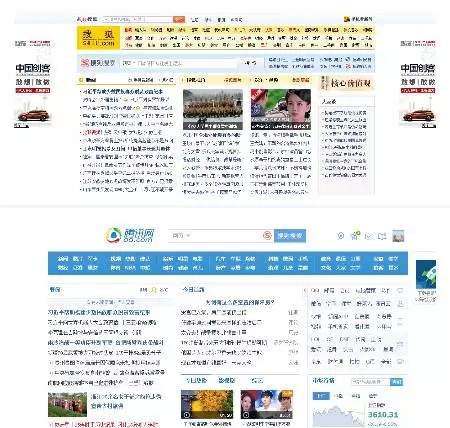Click the Tencent 腾讯网 qq.com logo
This screenshot has height=428, width=450.
[130, 235]
